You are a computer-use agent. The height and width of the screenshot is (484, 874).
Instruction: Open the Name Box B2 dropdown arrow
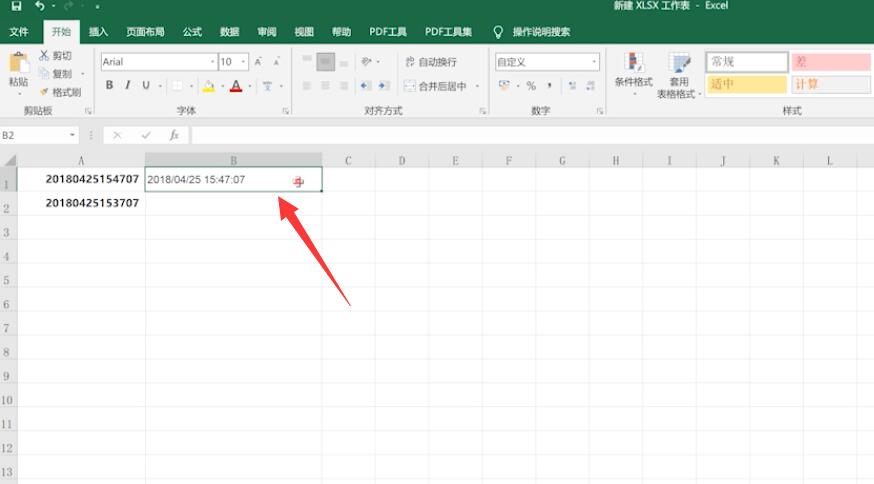[x=72, y=135]
